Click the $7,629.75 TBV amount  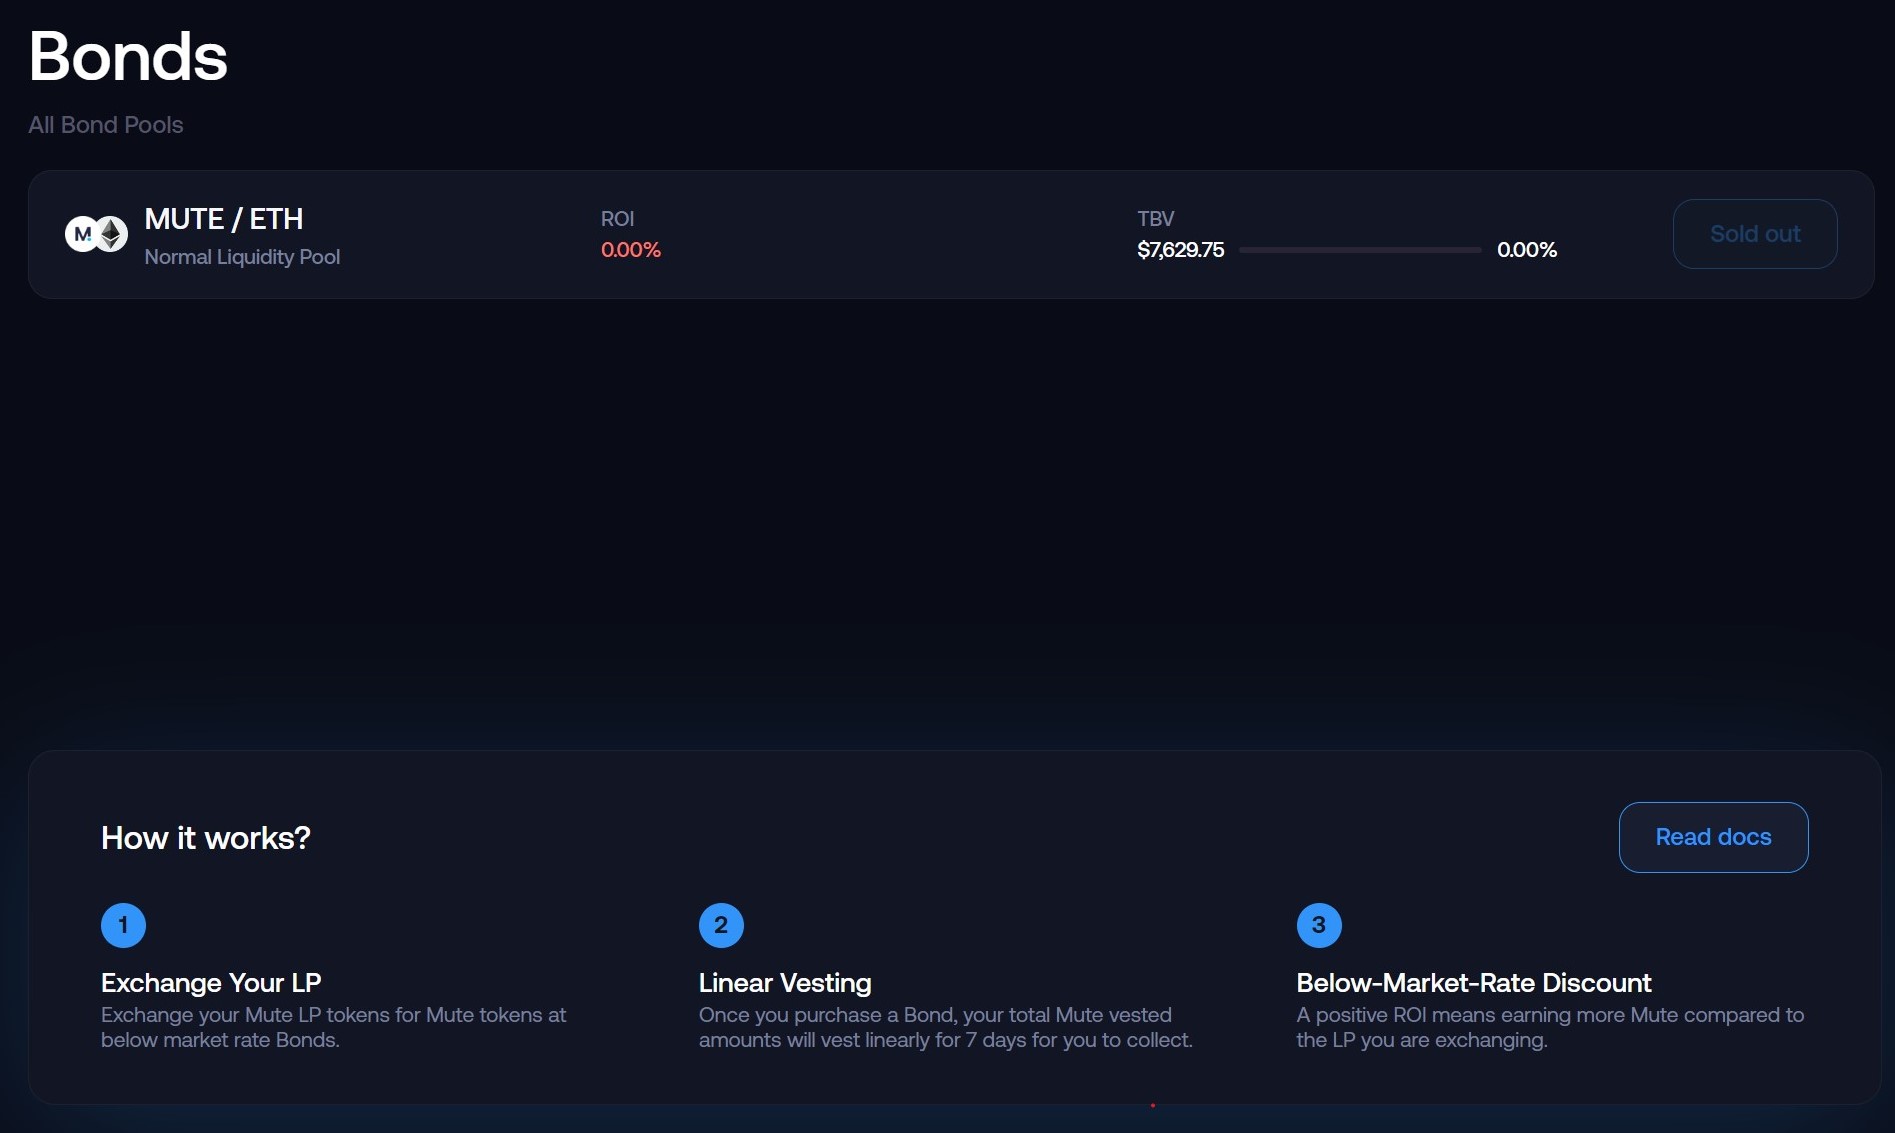pos(1180,250)
